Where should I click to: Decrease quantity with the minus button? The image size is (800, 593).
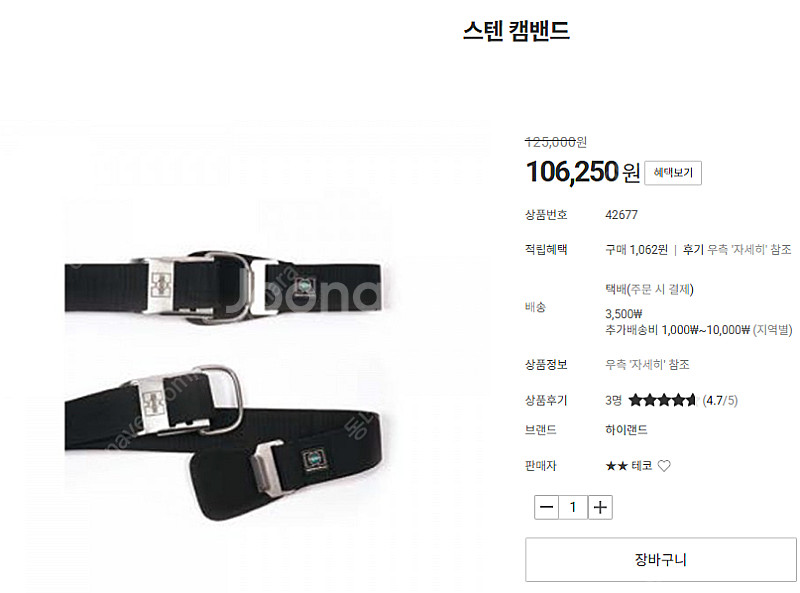pyautogui.click(x=546, y=507)
